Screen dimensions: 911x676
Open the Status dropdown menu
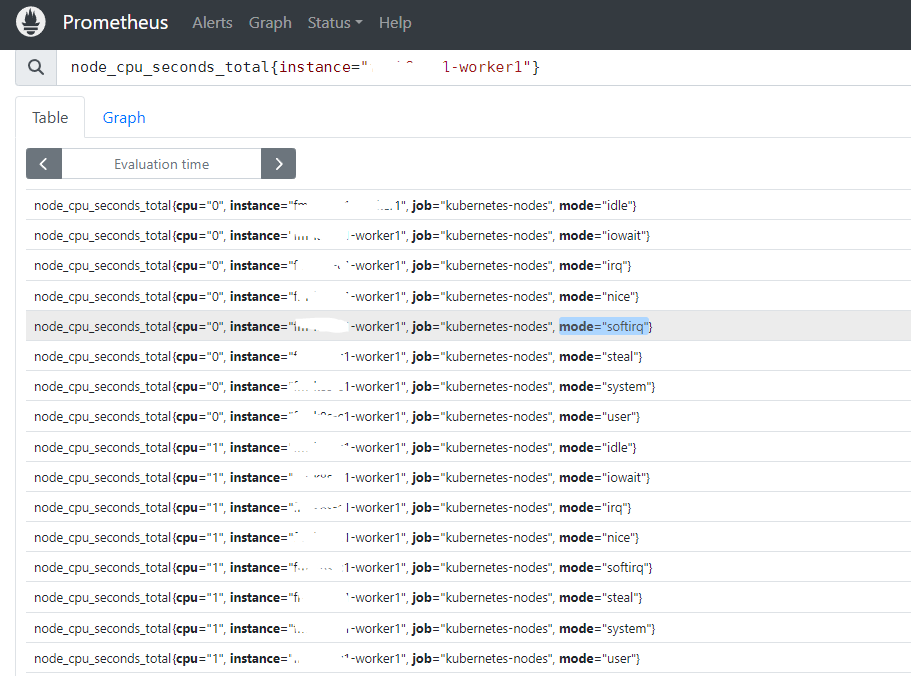click(x=335, y=22)
